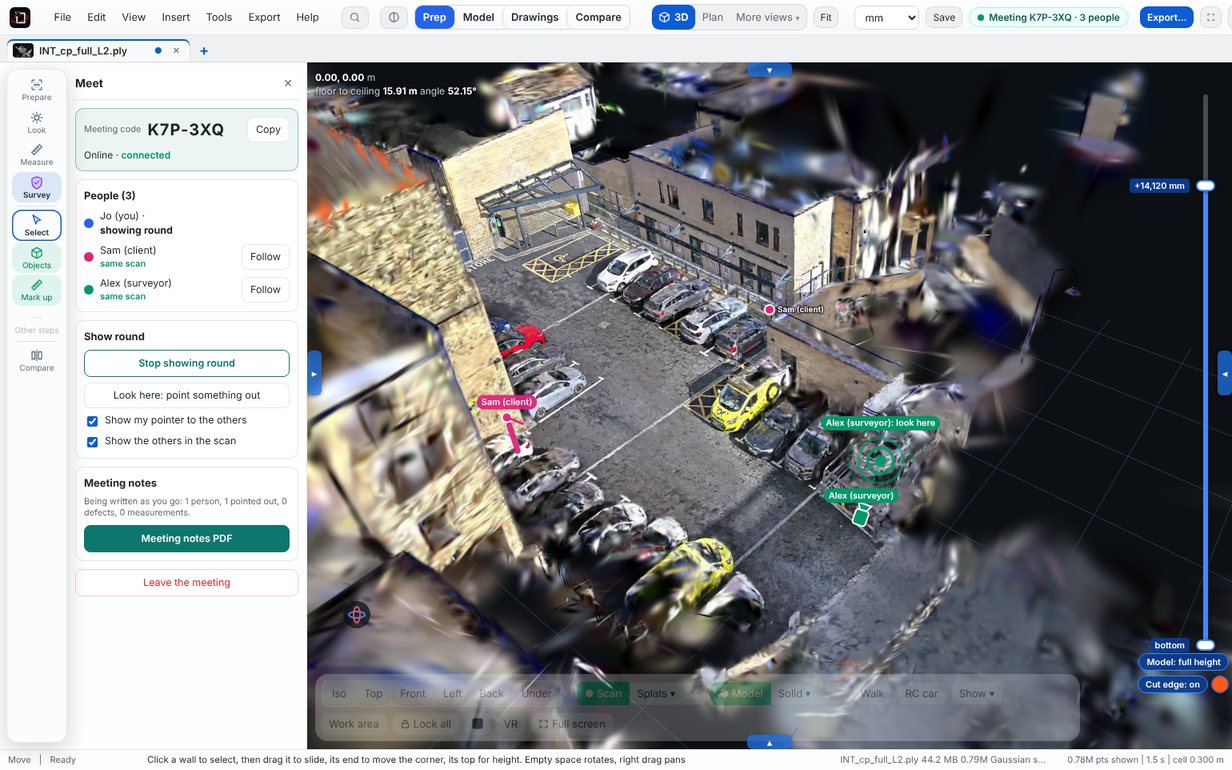Uncheck Show my pointer to the others
The width and height of the screenshot is (1232, 770).
tap(92, 421)
